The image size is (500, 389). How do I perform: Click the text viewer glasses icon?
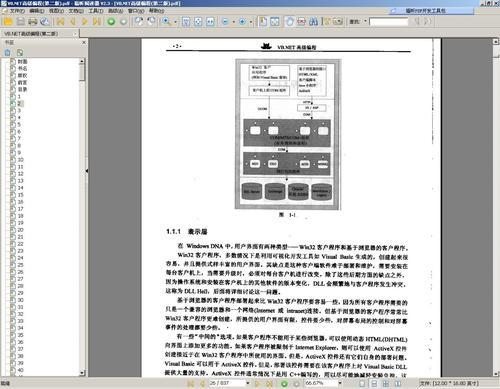(301, 22)
